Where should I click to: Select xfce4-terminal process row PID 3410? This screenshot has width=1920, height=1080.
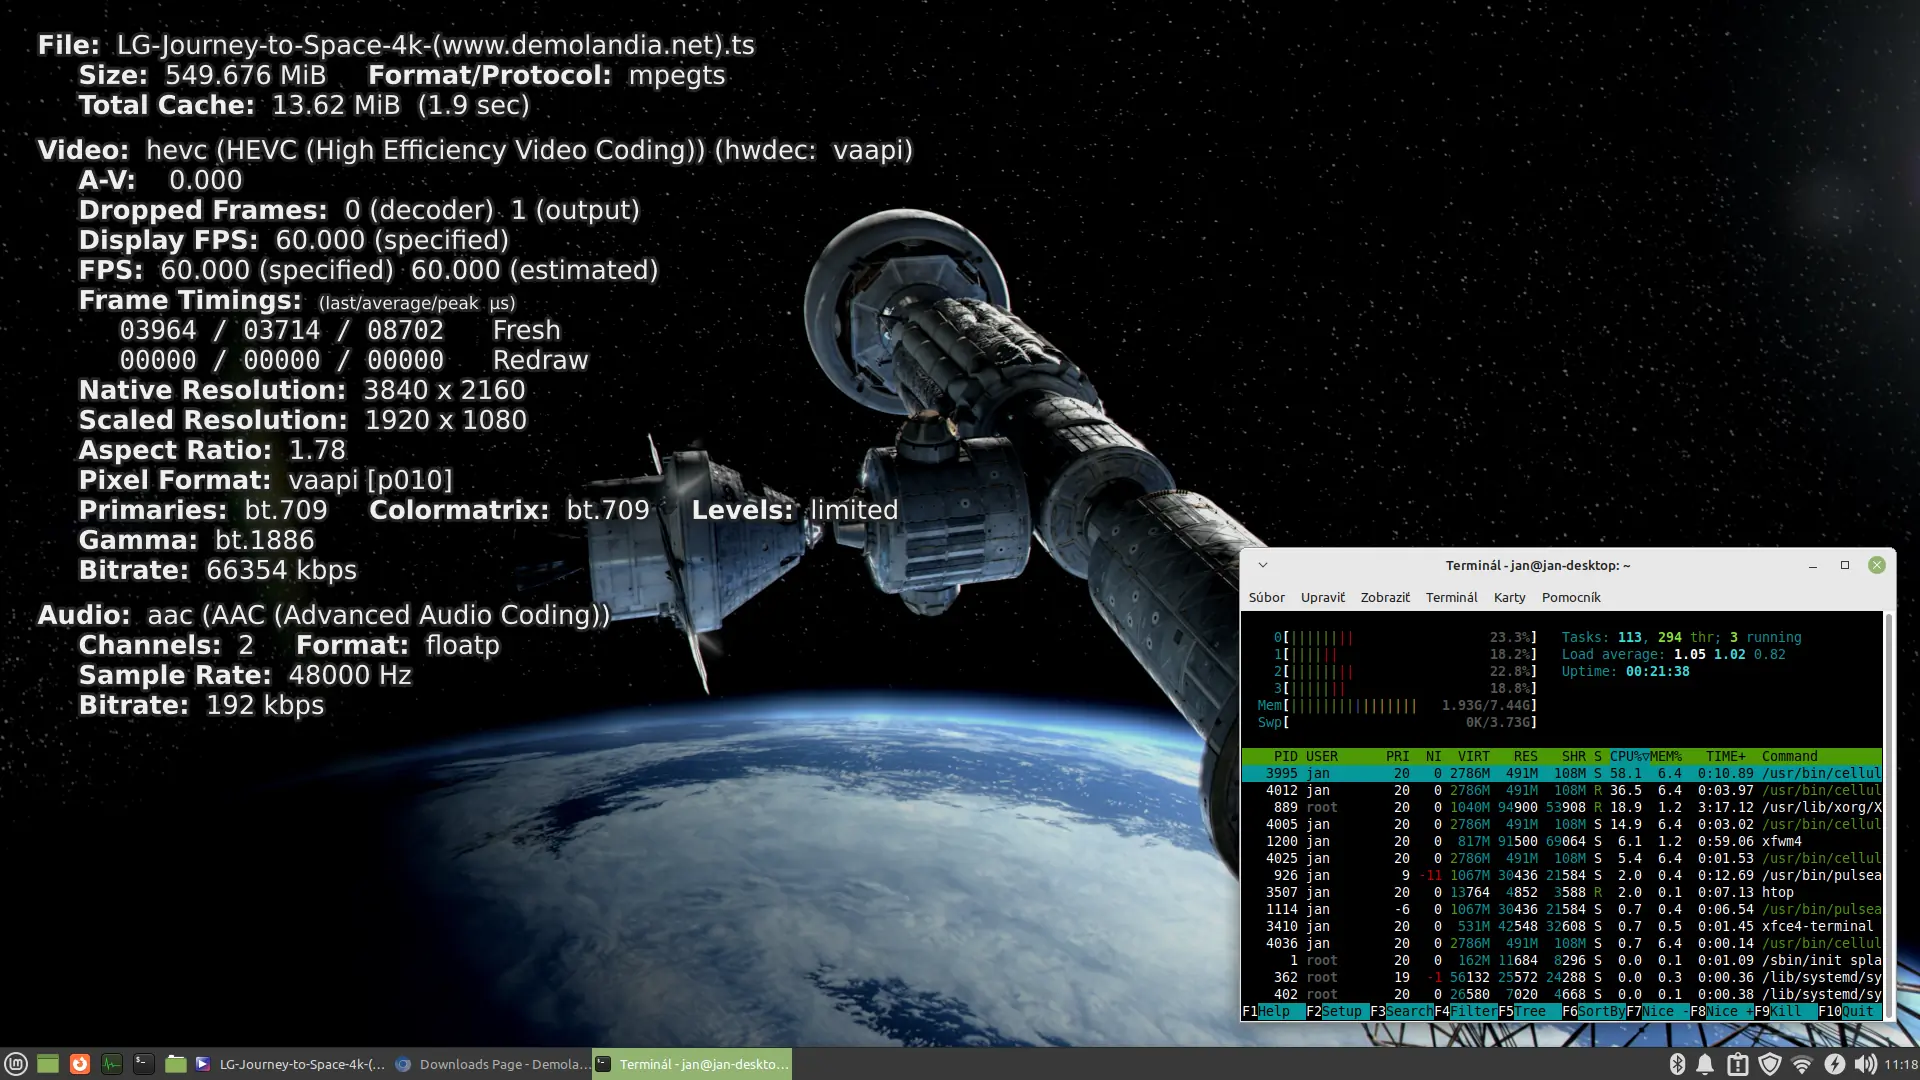(1561, 926)
